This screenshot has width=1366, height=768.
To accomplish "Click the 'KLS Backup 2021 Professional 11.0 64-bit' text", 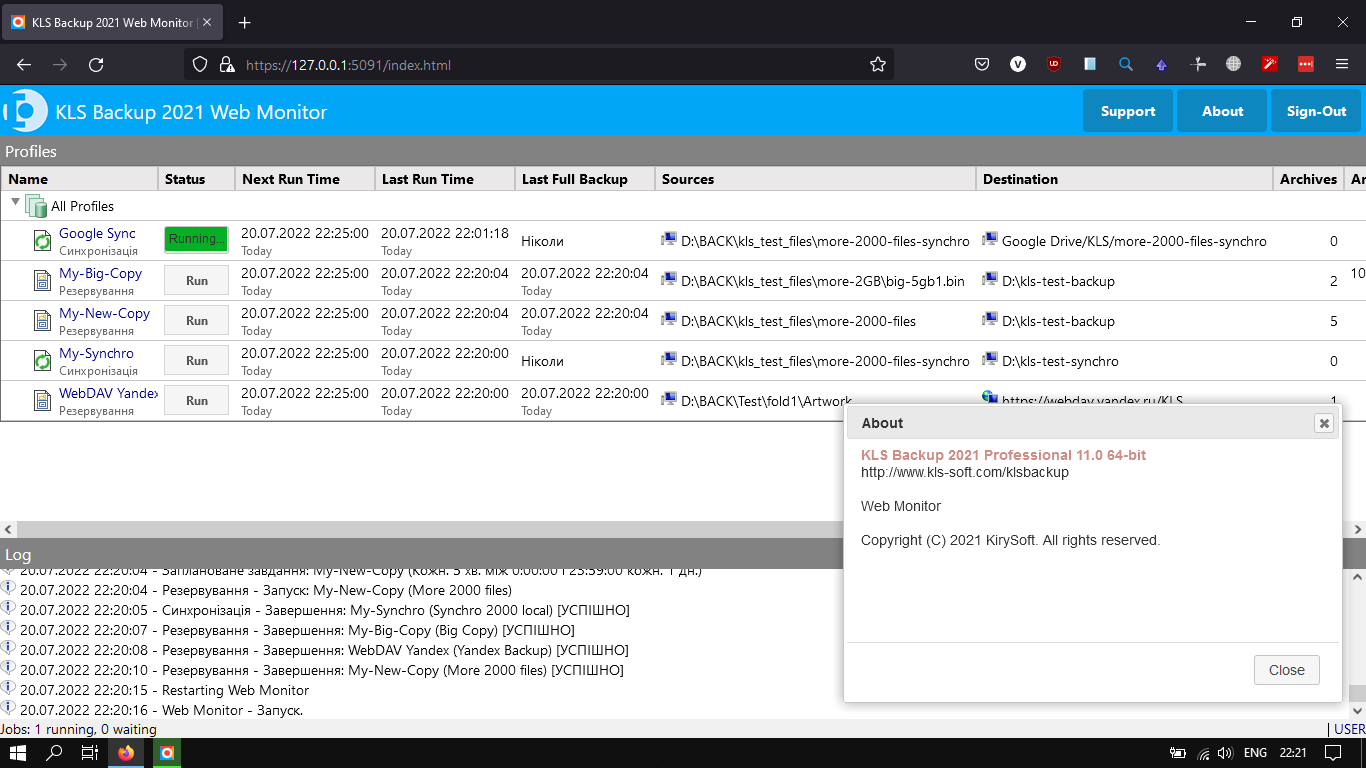I will pyautogui.click(x=1003, y=455).
